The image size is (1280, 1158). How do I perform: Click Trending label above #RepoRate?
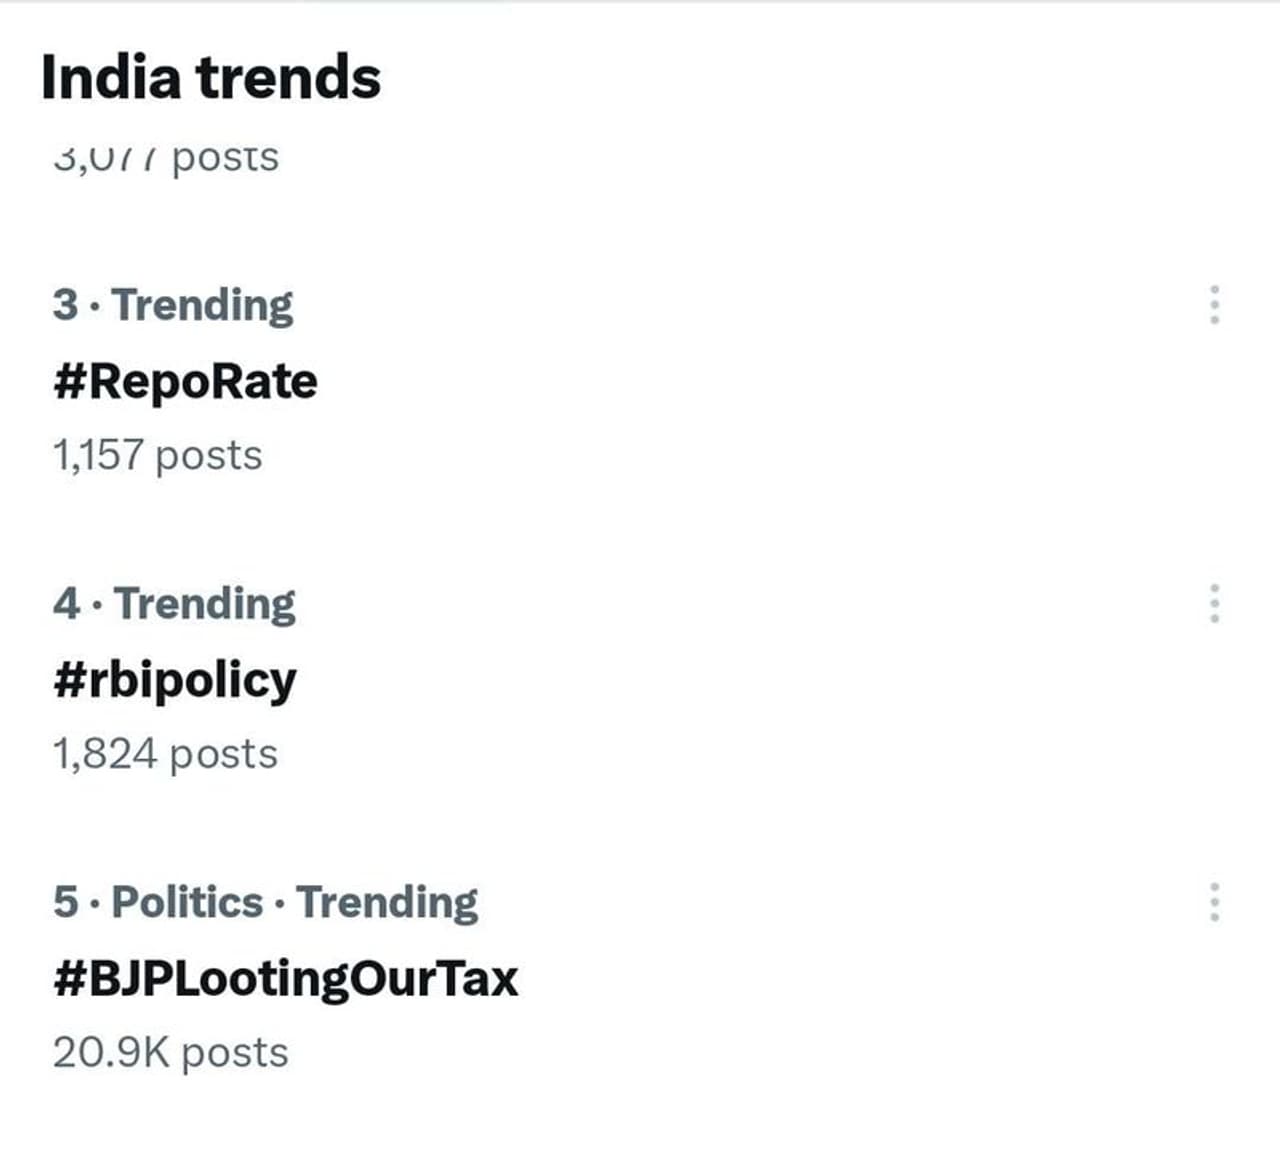coord(203,305)
